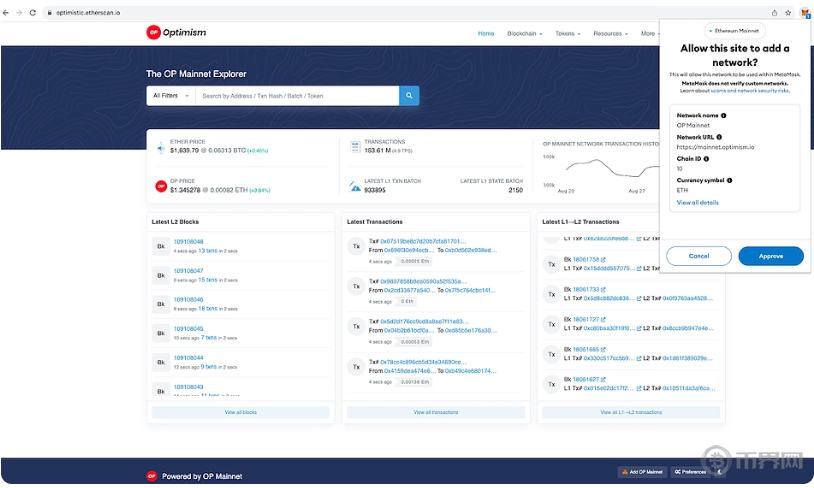Go to the Home nav item

pyautogui.click(x=486, y=33)
